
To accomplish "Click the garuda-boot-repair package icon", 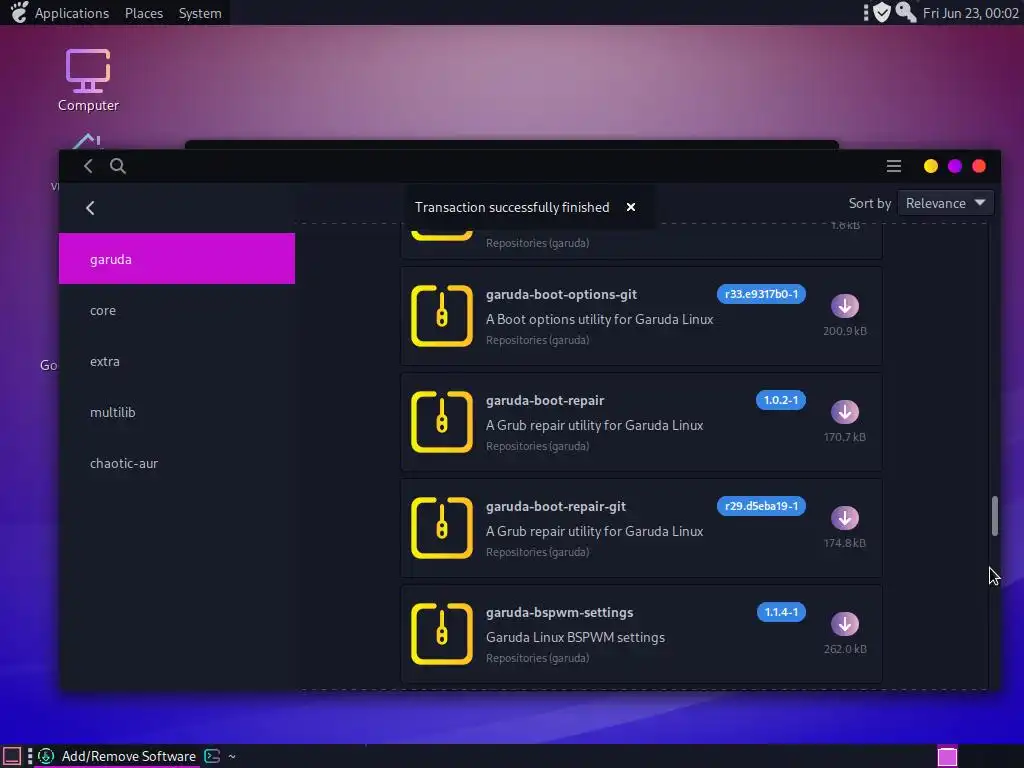I will coord(441,422).
